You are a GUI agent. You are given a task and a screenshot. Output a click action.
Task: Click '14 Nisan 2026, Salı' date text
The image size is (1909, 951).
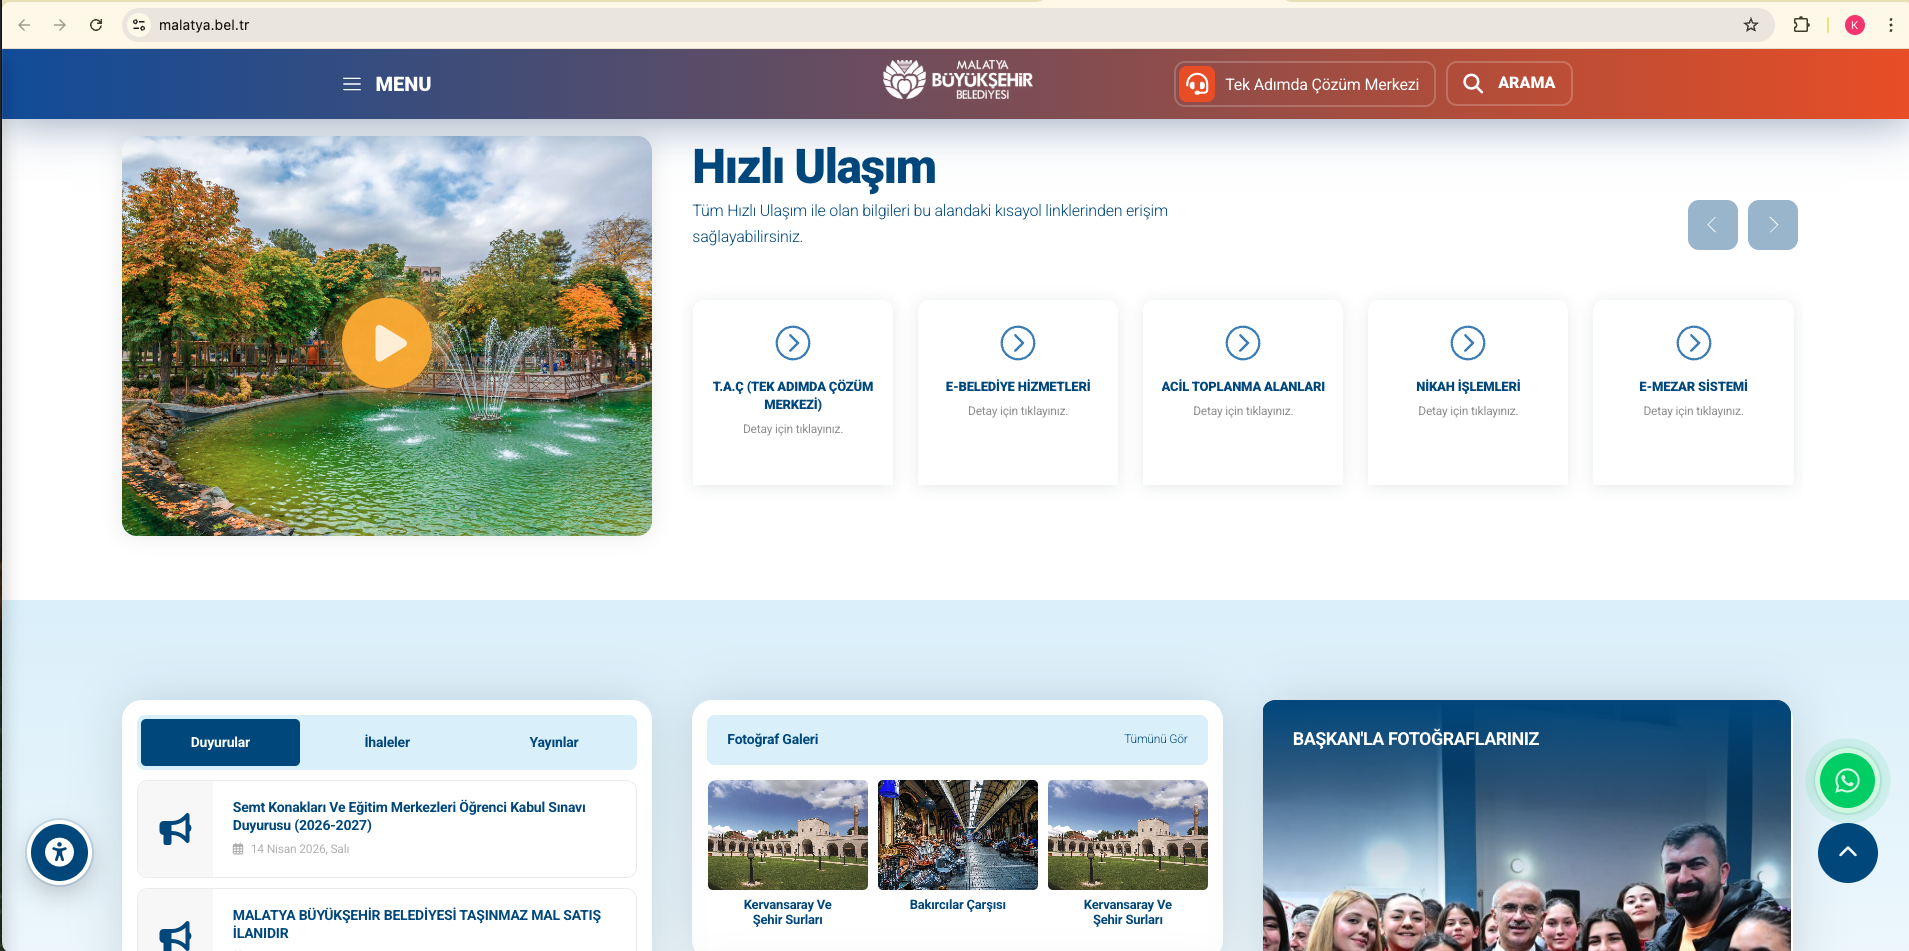pyautogui.click(x=300, y=849)
